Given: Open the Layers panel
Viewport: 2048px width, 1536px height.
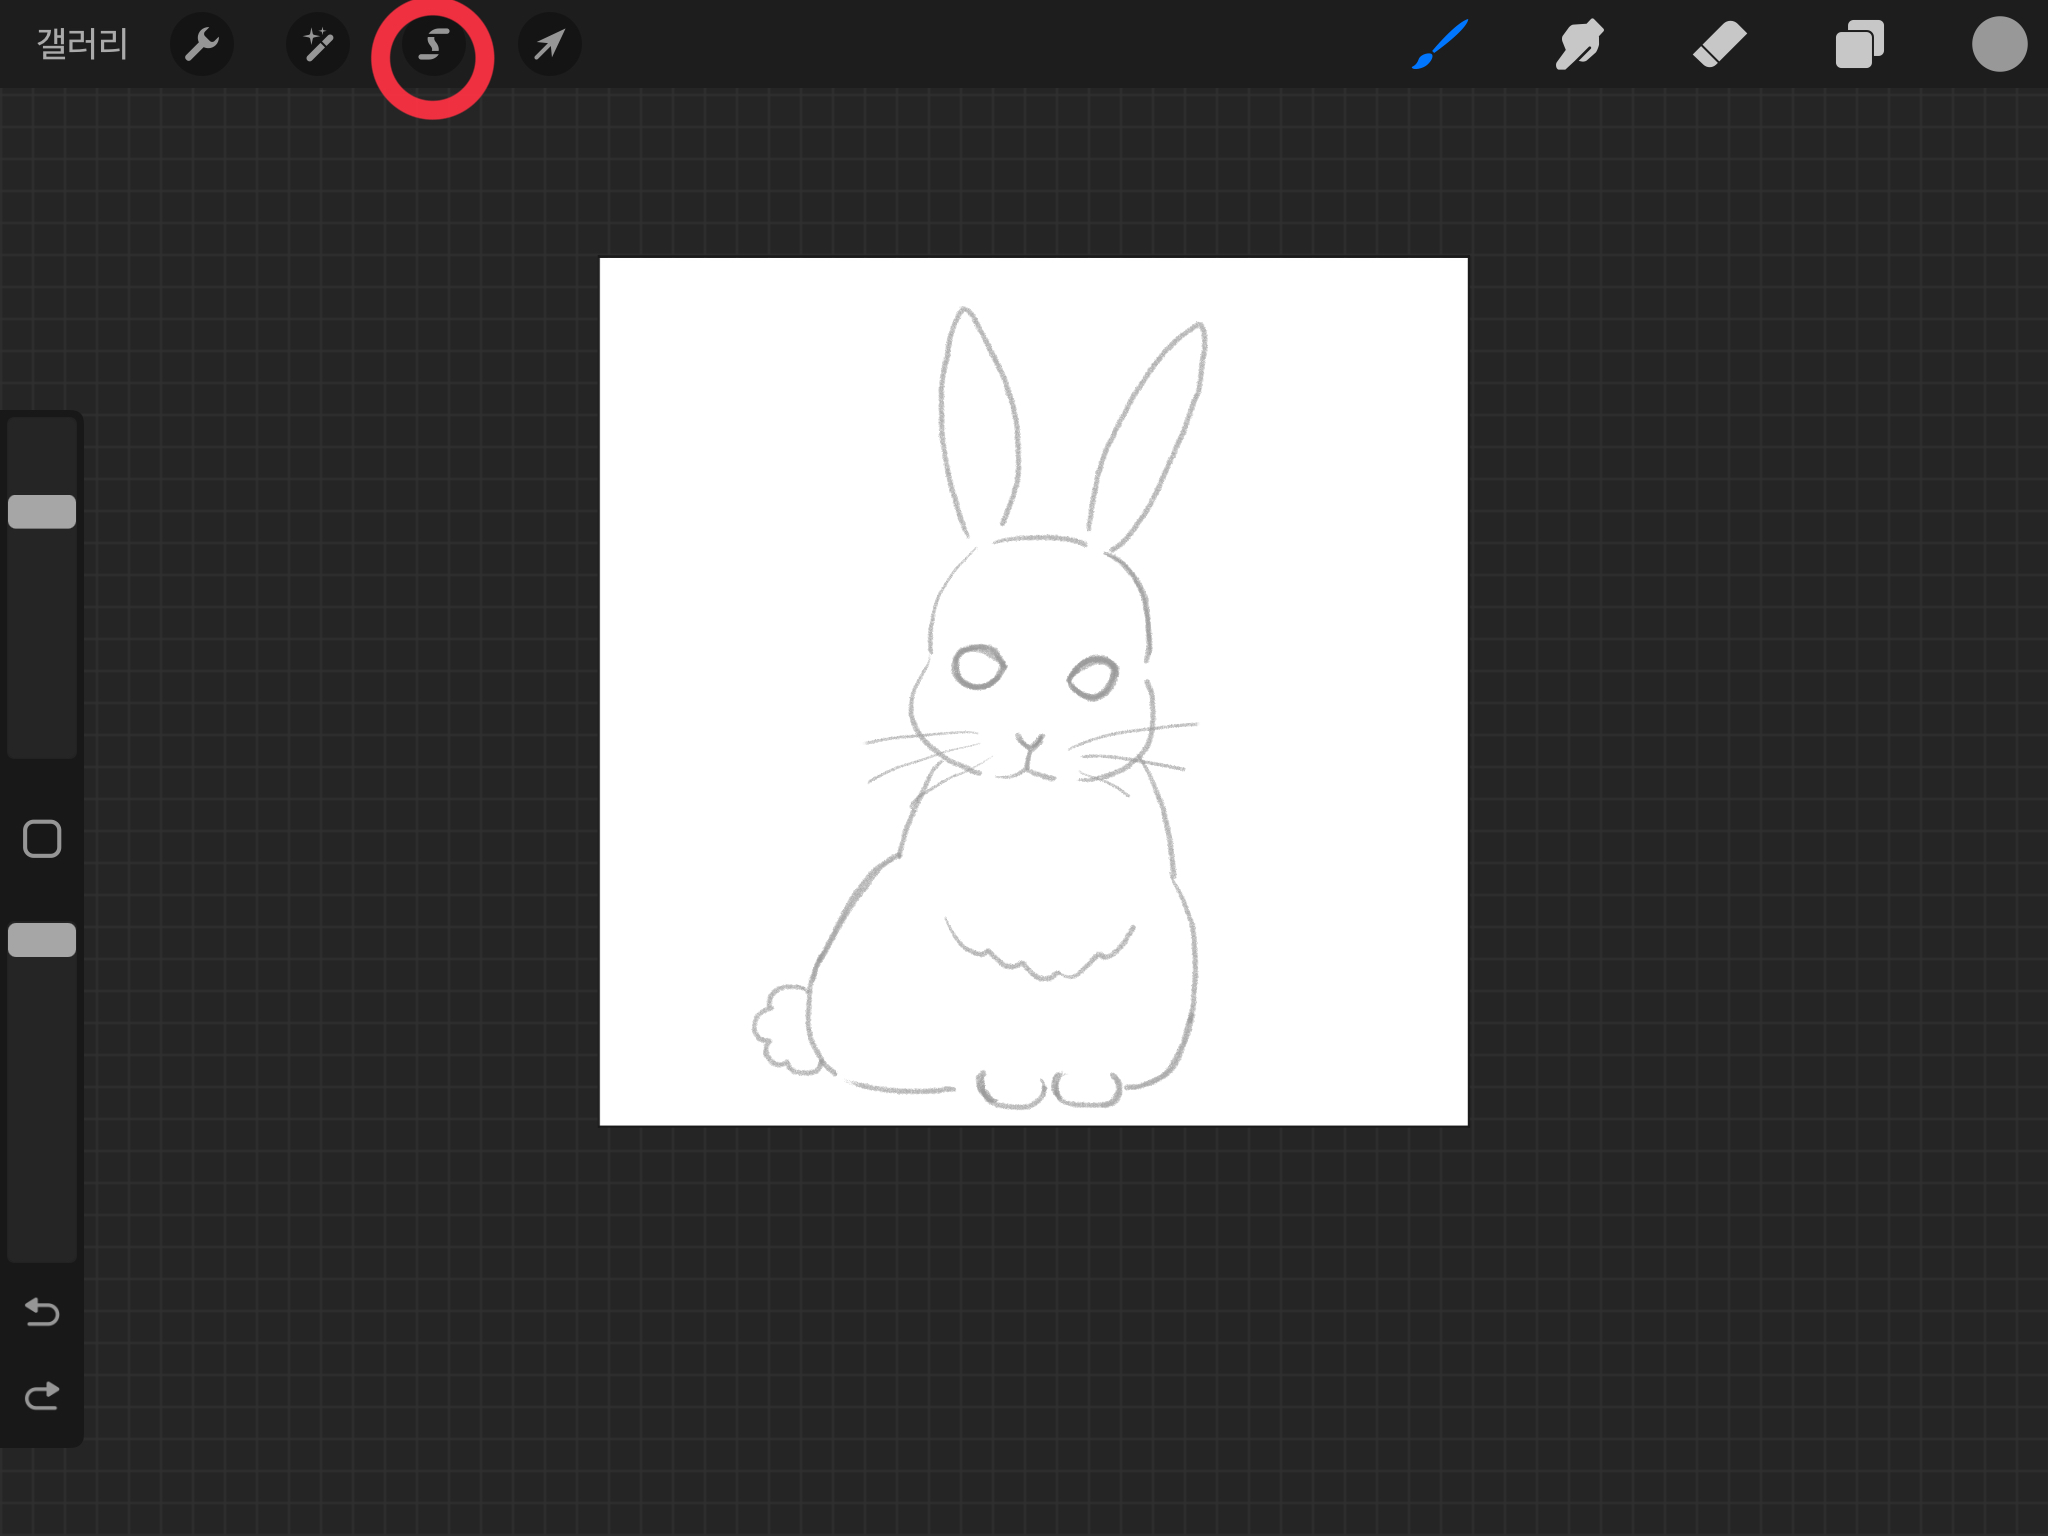Looking at the screenshot, I should [1859, 44].
